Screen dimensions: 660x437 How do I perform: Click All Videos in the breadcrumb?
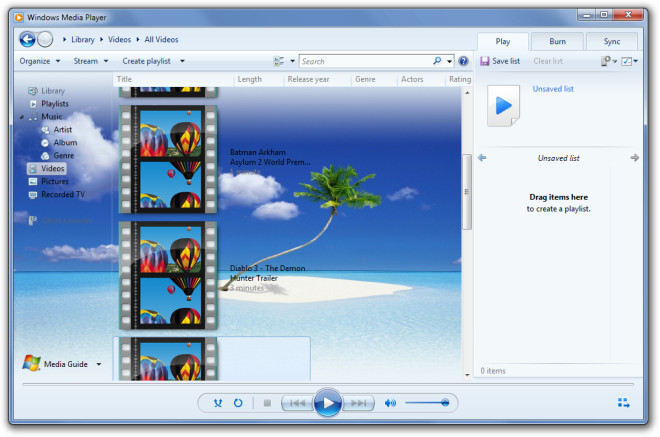pos(161,40)
